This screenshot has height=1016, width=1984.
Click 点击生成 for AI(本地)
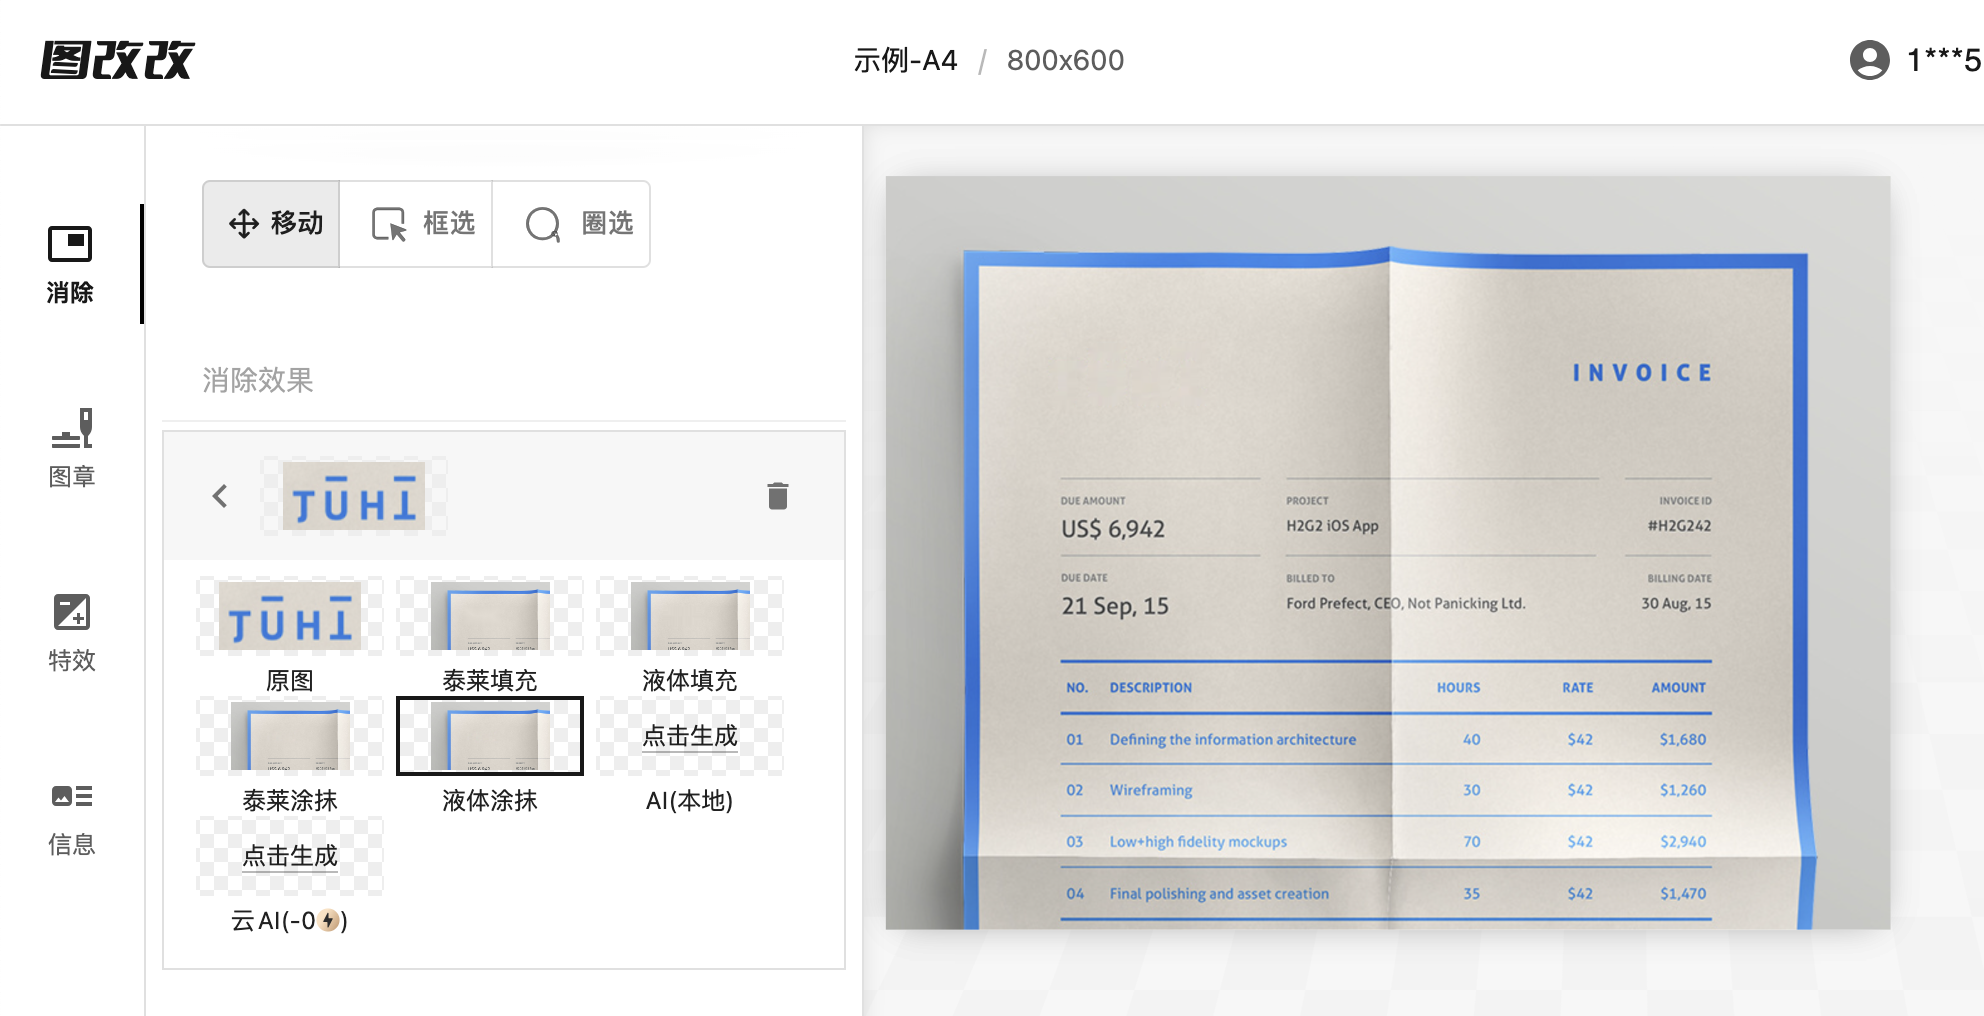690,737
